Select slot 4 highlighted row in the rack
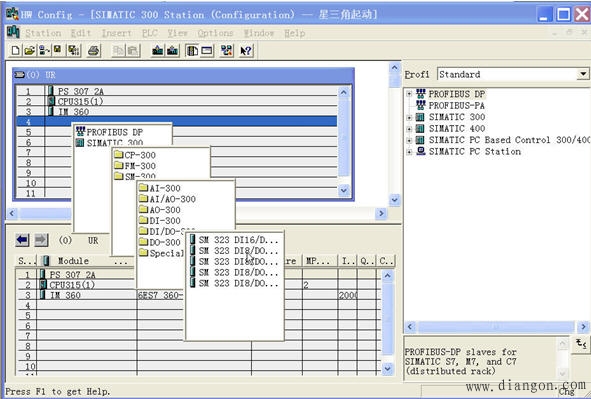This screenshot has width=591, height=399. coord(176,121)
